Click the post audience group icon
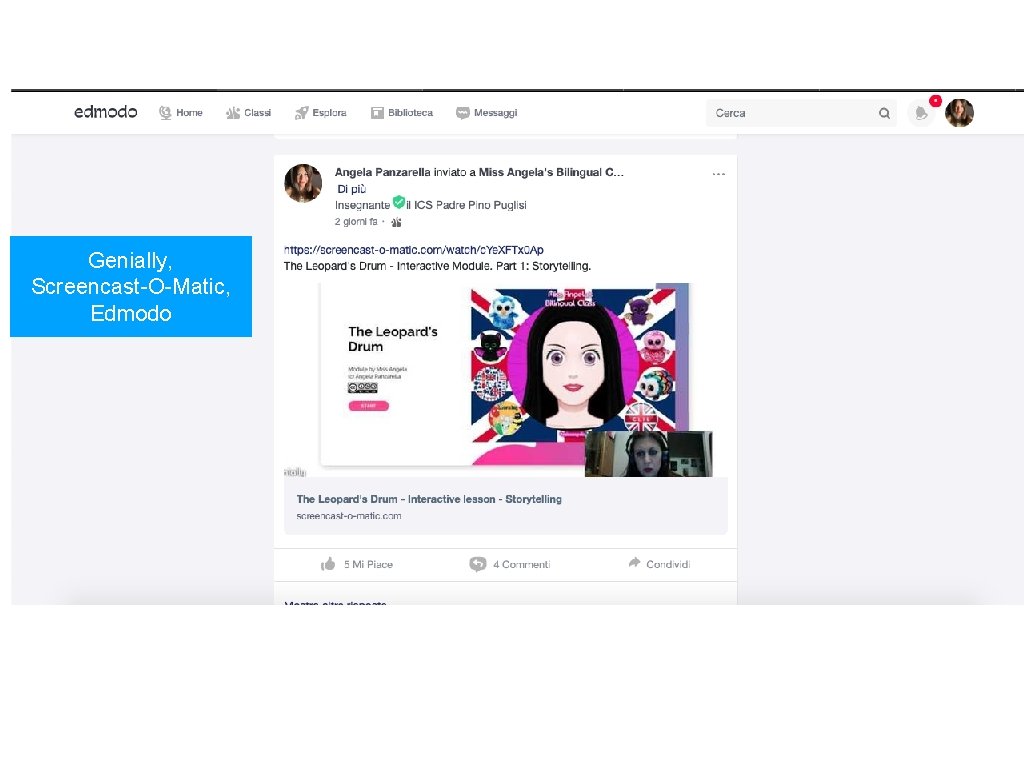This screenshot has width=1024, height=768. click(396, 222)
